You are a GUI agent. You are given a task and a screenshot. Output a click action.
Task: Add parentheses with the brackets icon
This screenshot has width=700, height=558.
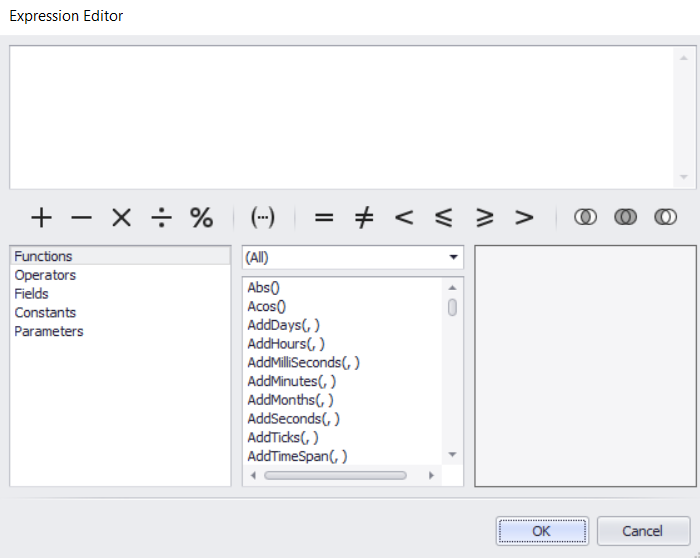pyautogui.click(x=263, y=217)
